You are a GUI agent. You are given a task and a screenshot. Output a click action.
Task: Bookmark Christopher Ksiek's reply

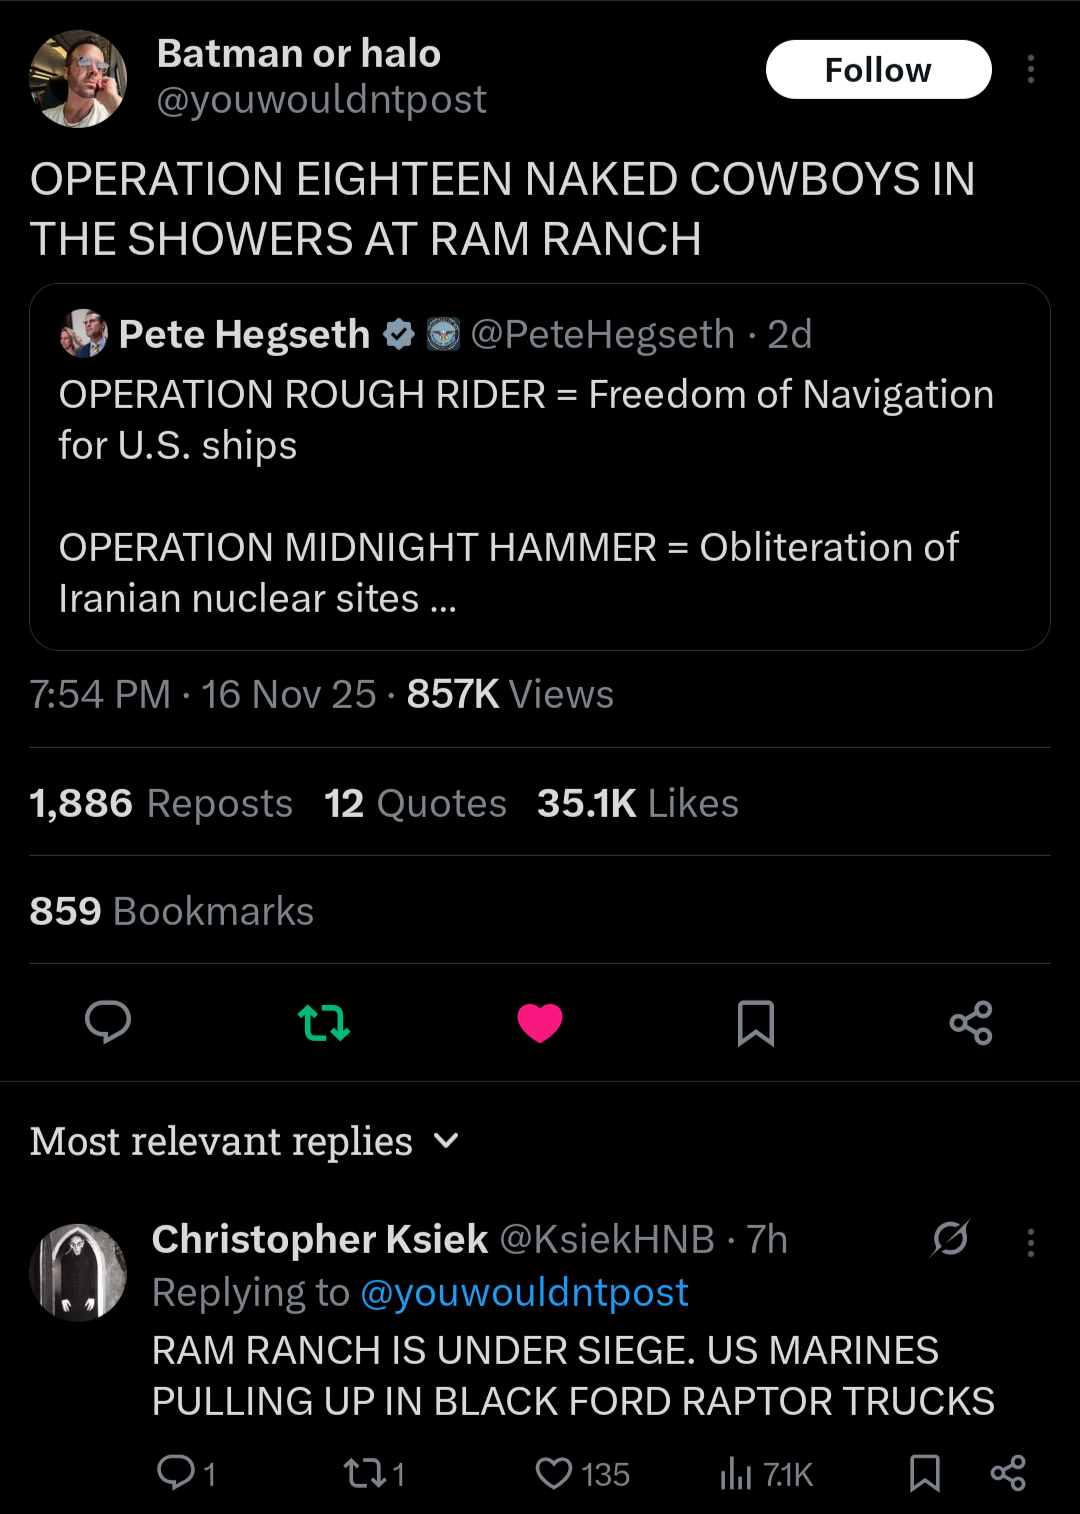pos(925,1473)
